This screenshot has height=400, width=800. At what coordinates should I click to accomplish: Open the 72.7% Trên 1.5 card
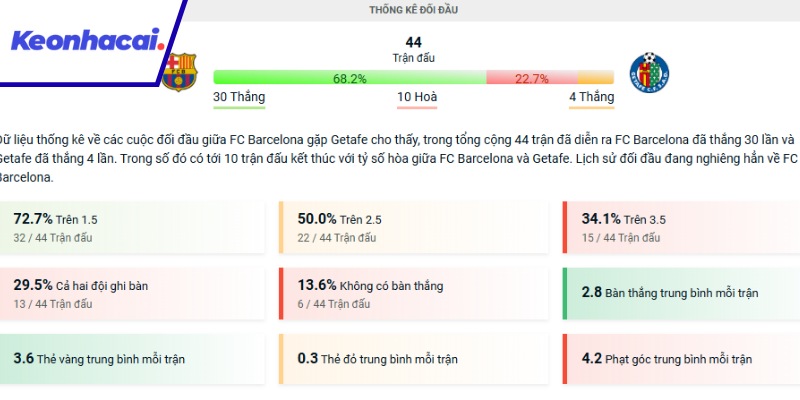(x=130, y=228)
